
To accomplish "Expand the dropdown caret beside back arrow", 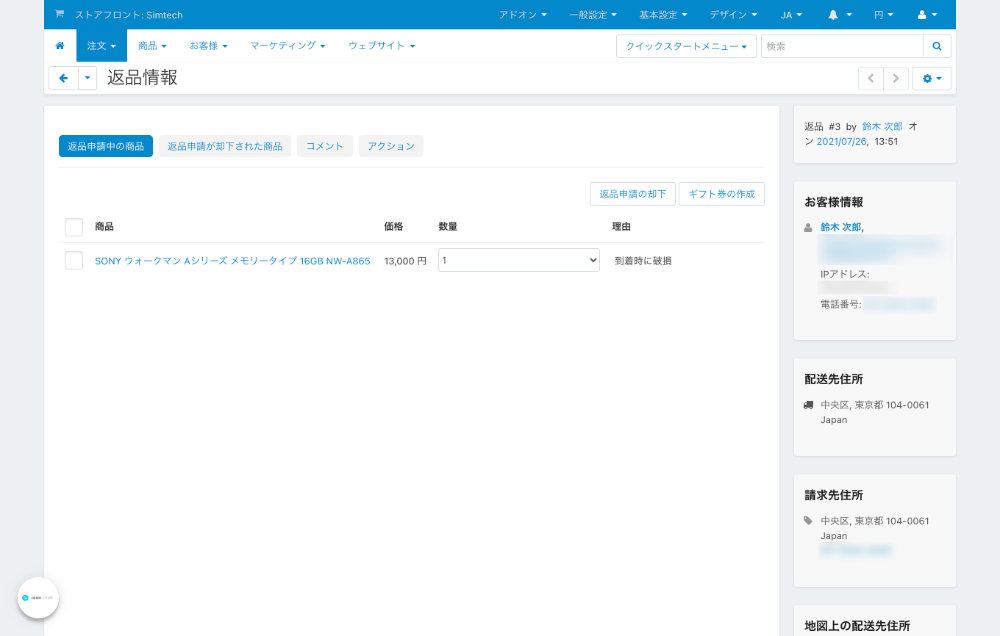I will click(x=87, y=78).
